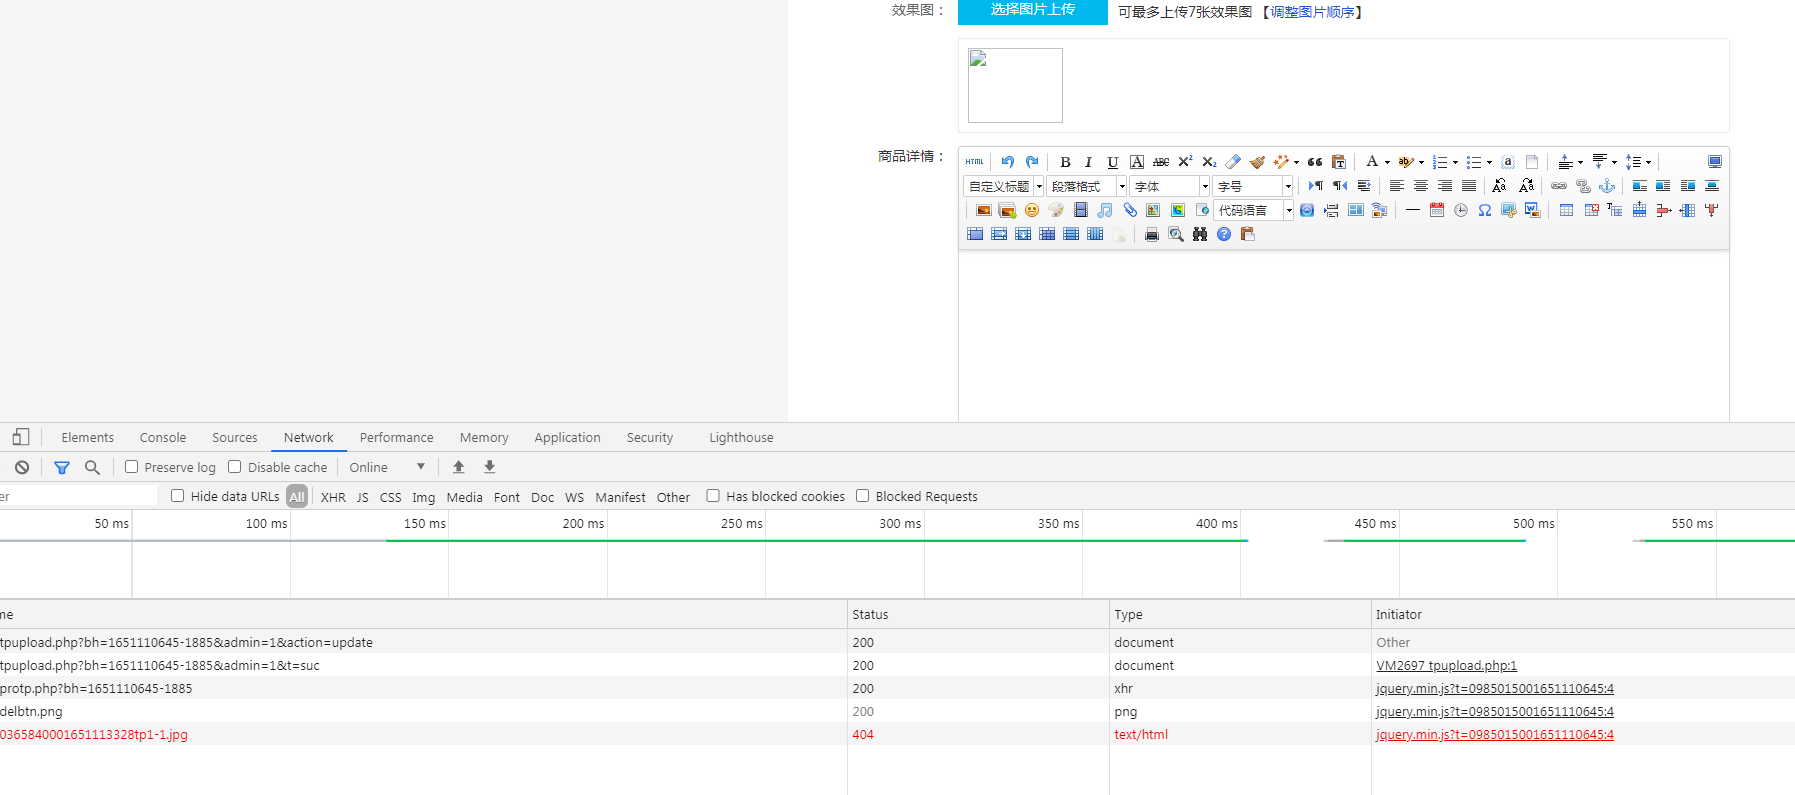
Task: Select the format painter brush
Action: pyautogui.click(x=1257, y=162)
